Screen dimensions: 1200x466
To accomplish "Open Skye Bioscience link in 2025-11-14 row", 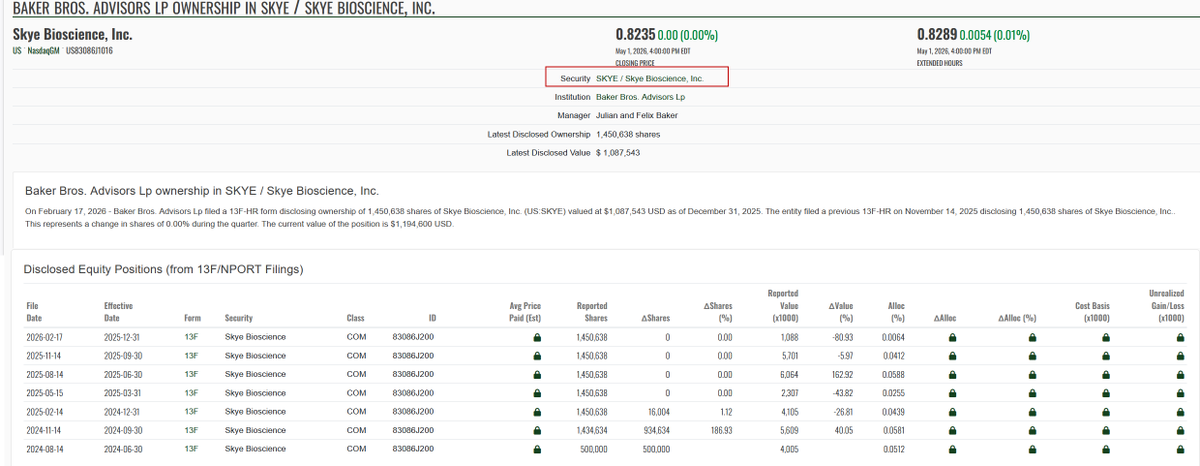I will [x=255, y=356].
